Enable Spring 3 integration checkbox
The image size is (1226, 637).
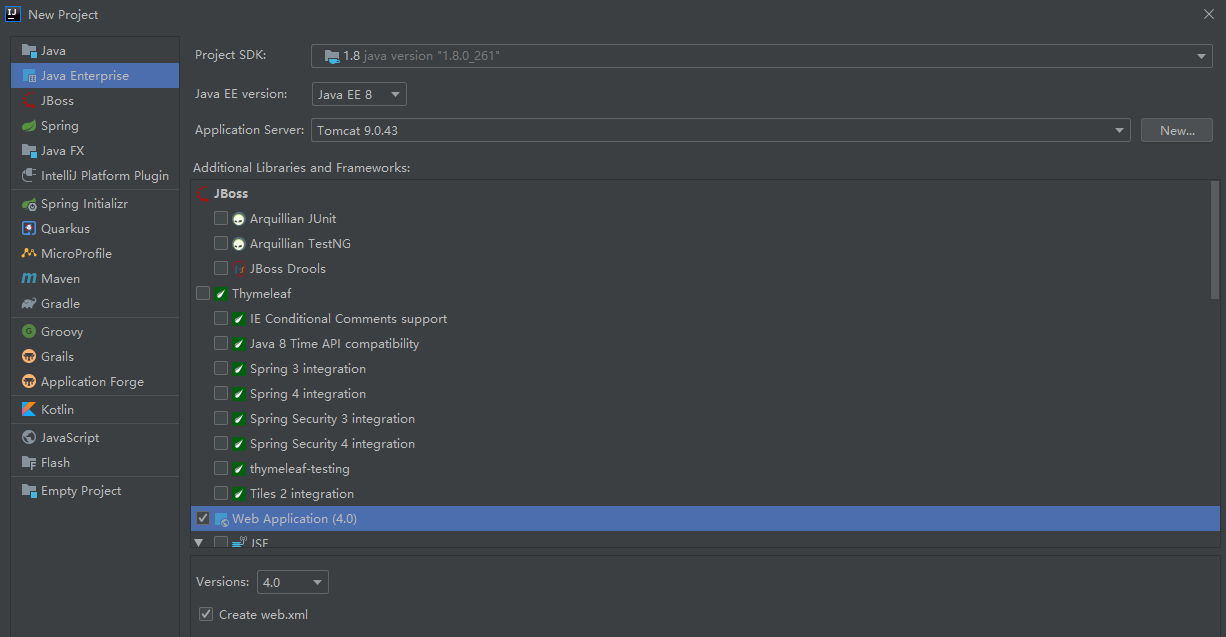[221, 368]
